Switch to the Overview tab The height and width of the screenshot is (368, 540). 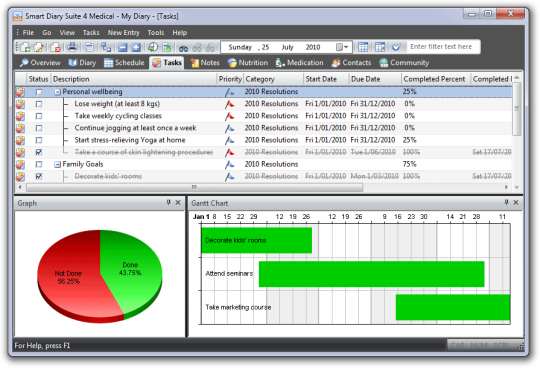(x=40, y=63)
